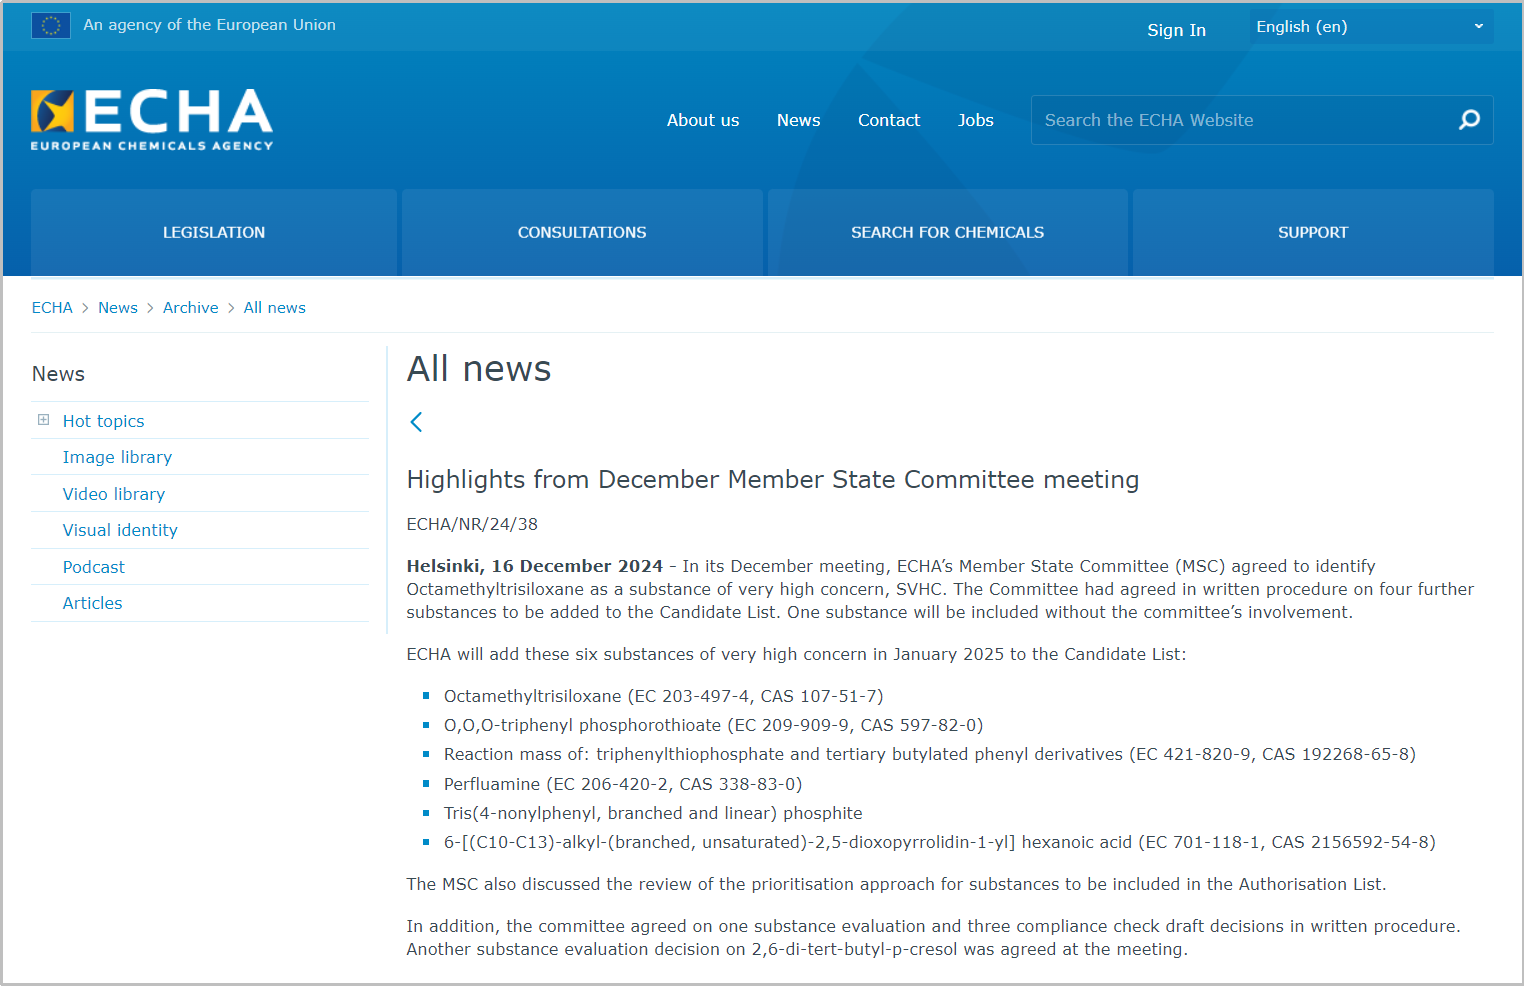Click the 'Reaction mass of: triphenylthiophosphate' list item

(930, 754)
